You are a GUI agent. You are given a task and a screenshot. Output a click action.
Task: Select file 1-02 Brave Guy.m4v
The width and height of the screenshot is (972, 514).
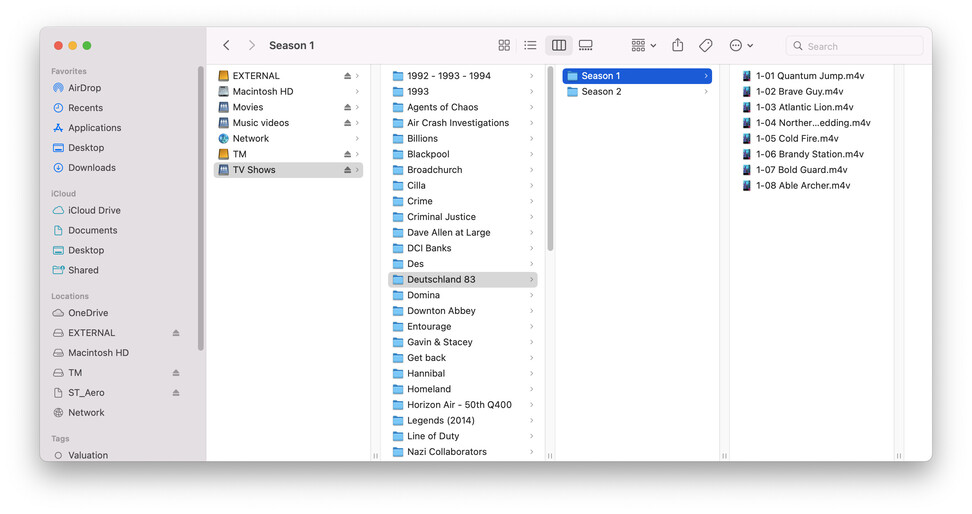click(792, 91)
